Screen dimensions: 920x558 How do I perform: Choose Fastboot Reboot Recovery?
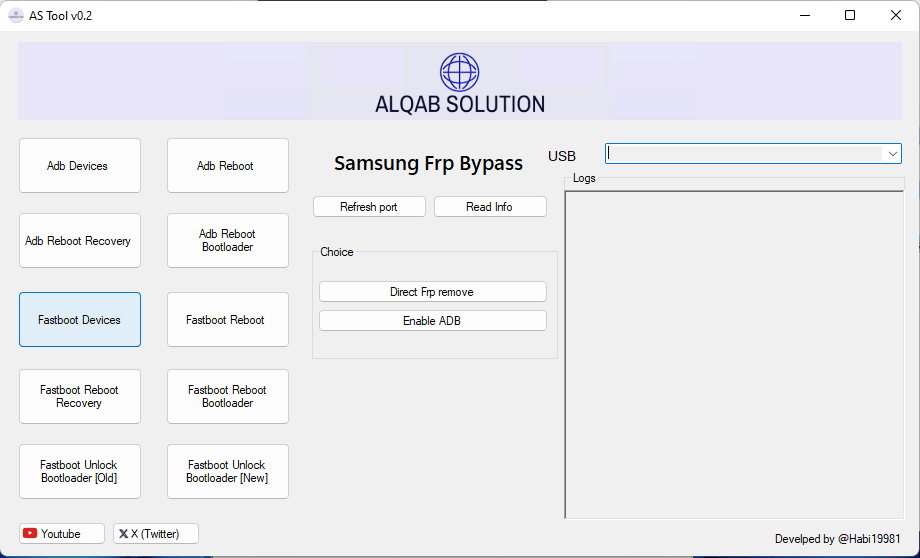[x=79, y=397]
